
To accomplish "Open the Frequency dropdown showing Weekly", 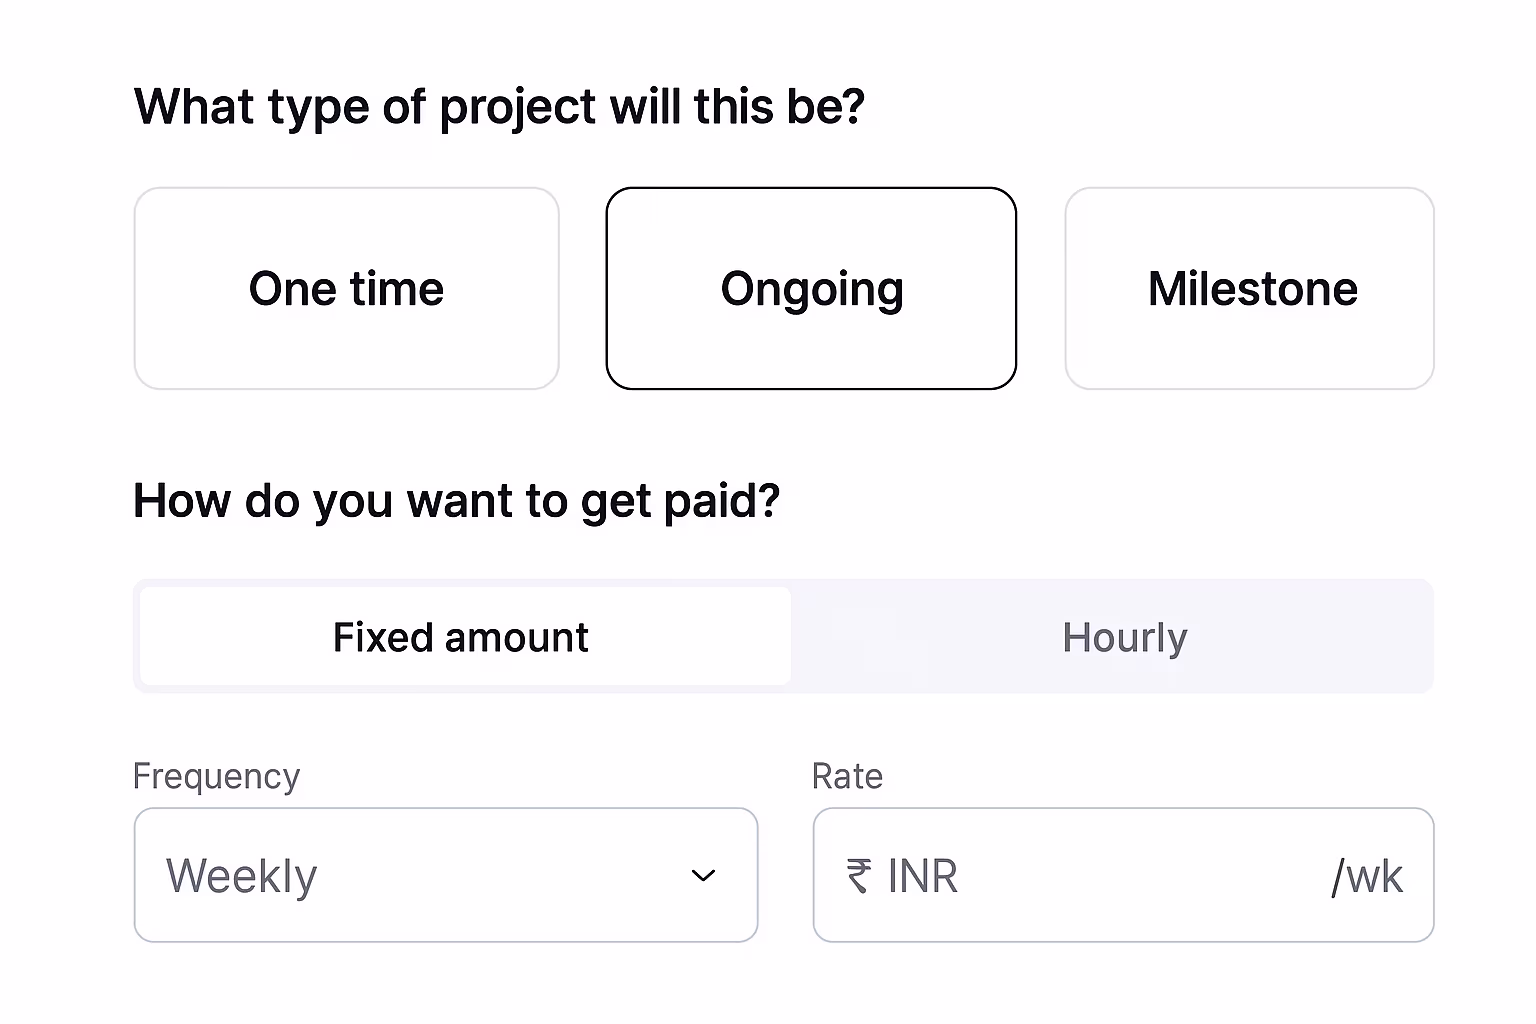I will (445, 875).
